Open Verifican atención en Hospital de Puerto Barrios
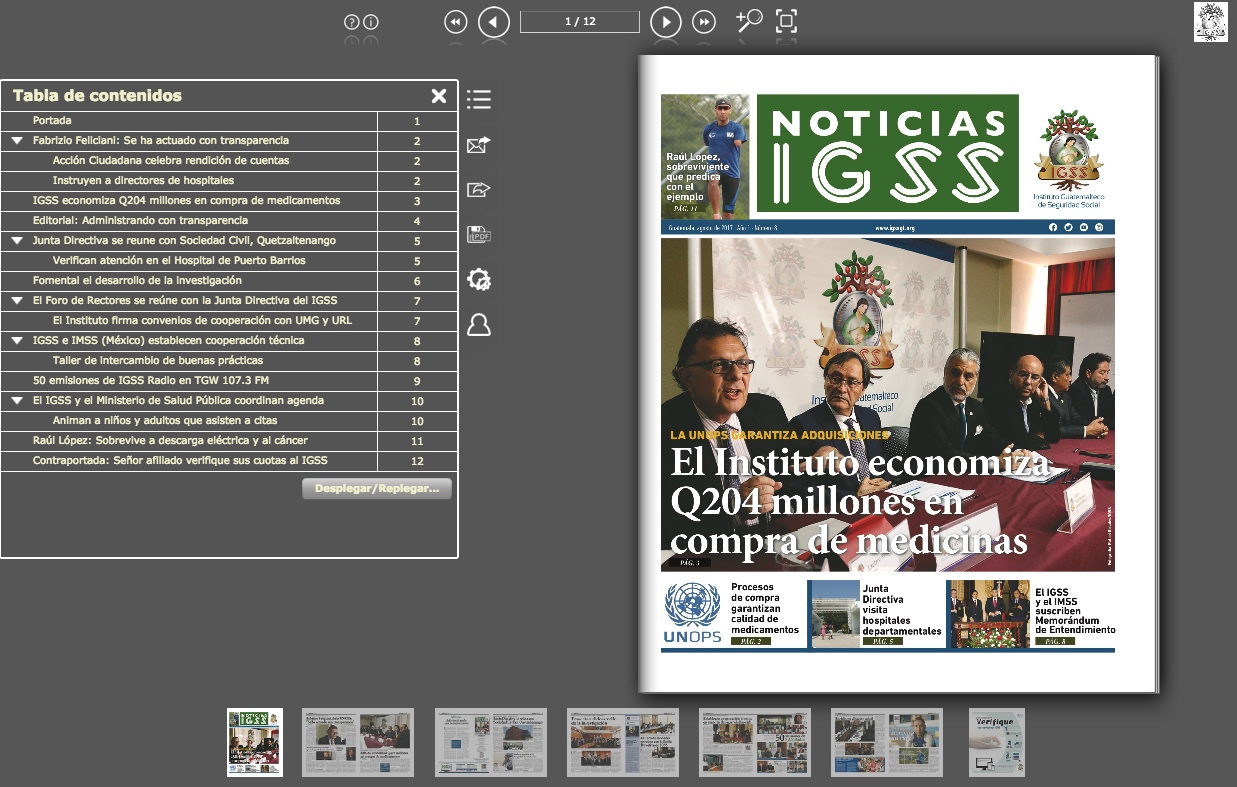The image size is (1237, 787). pos(179,261)
